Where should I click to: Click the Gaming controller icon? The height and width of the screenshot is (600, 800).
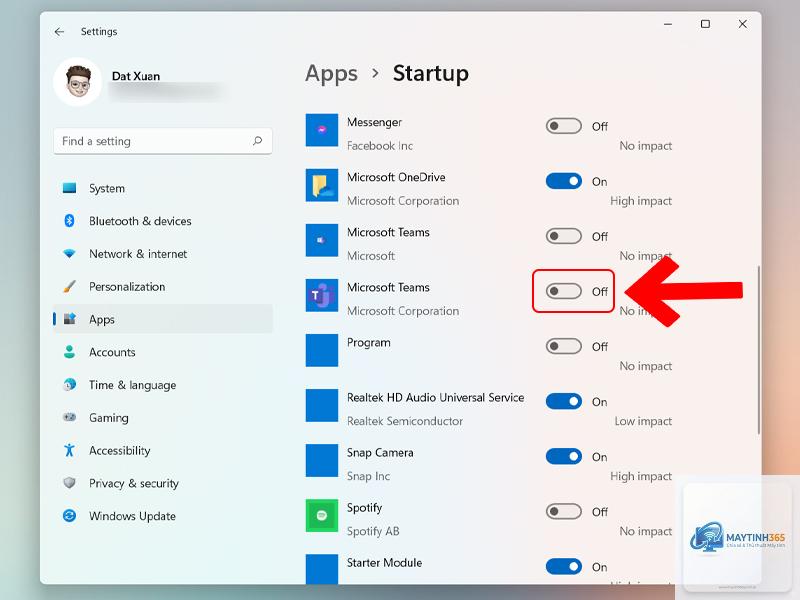coord(69,417)
